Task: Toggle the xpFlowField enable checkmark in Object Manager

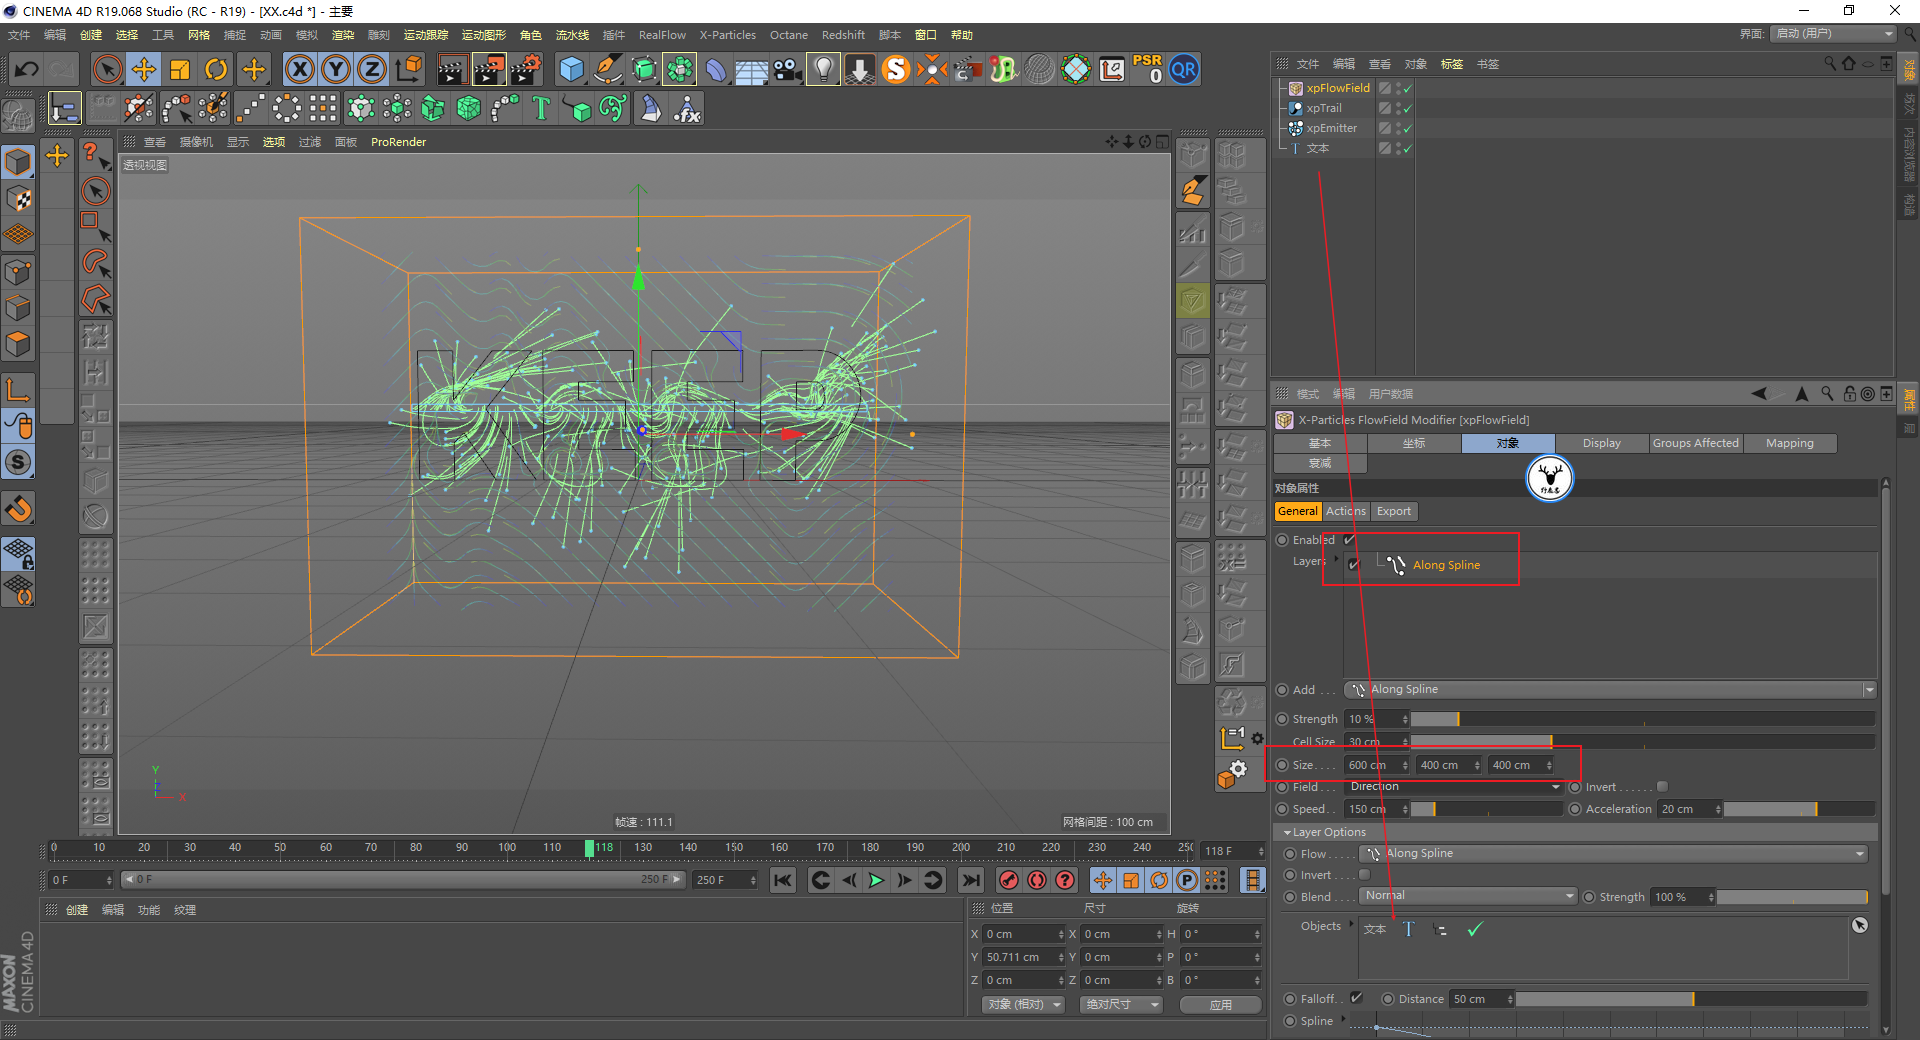Action: coord(1407,88)
